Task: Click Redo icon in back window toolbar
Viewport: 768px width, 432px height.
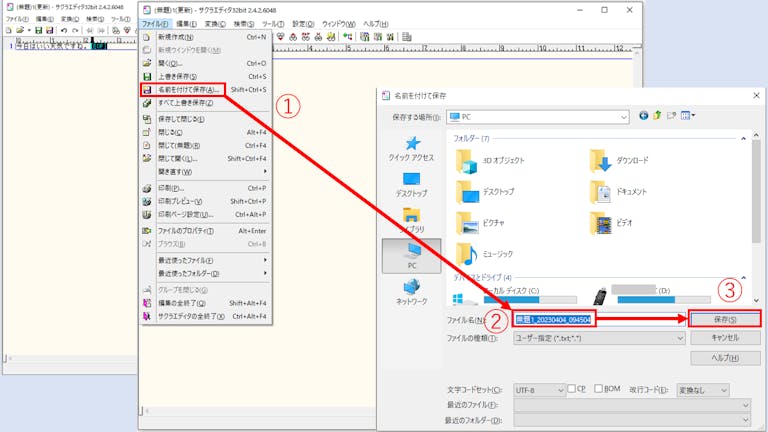Action: point(75,30)
